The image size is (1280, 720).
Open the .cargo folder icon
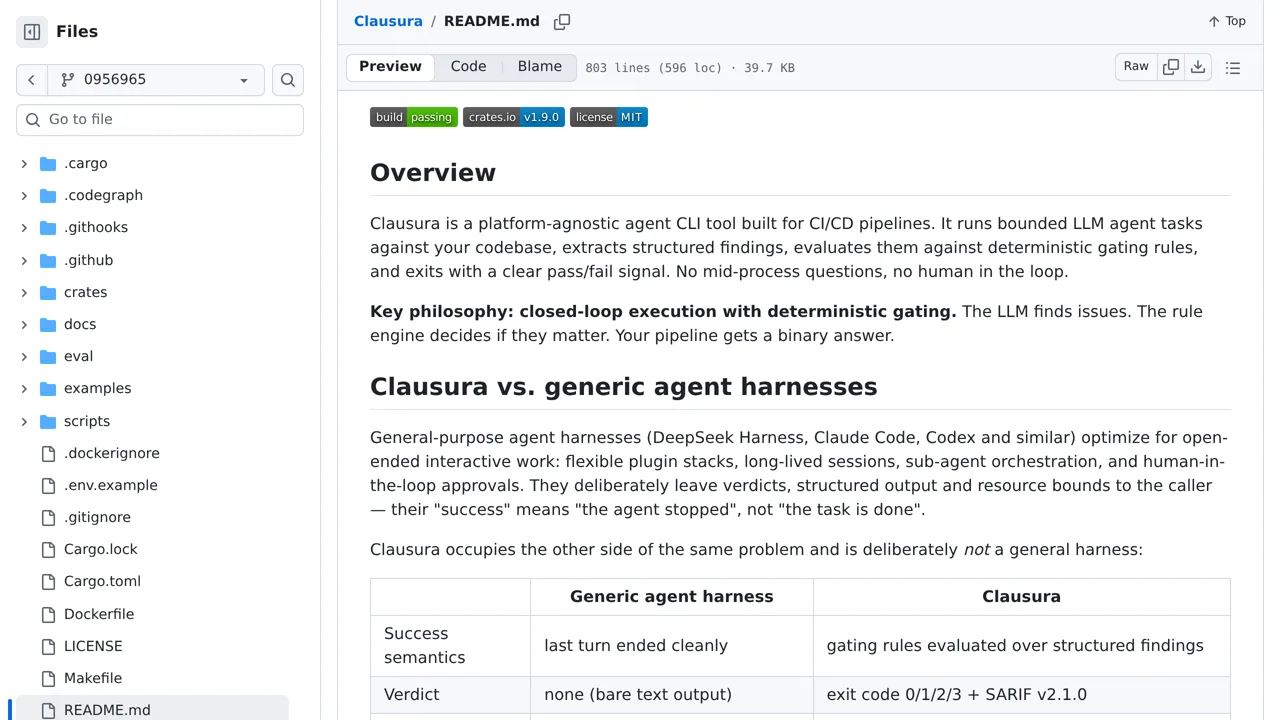click(x=48, y=163)
